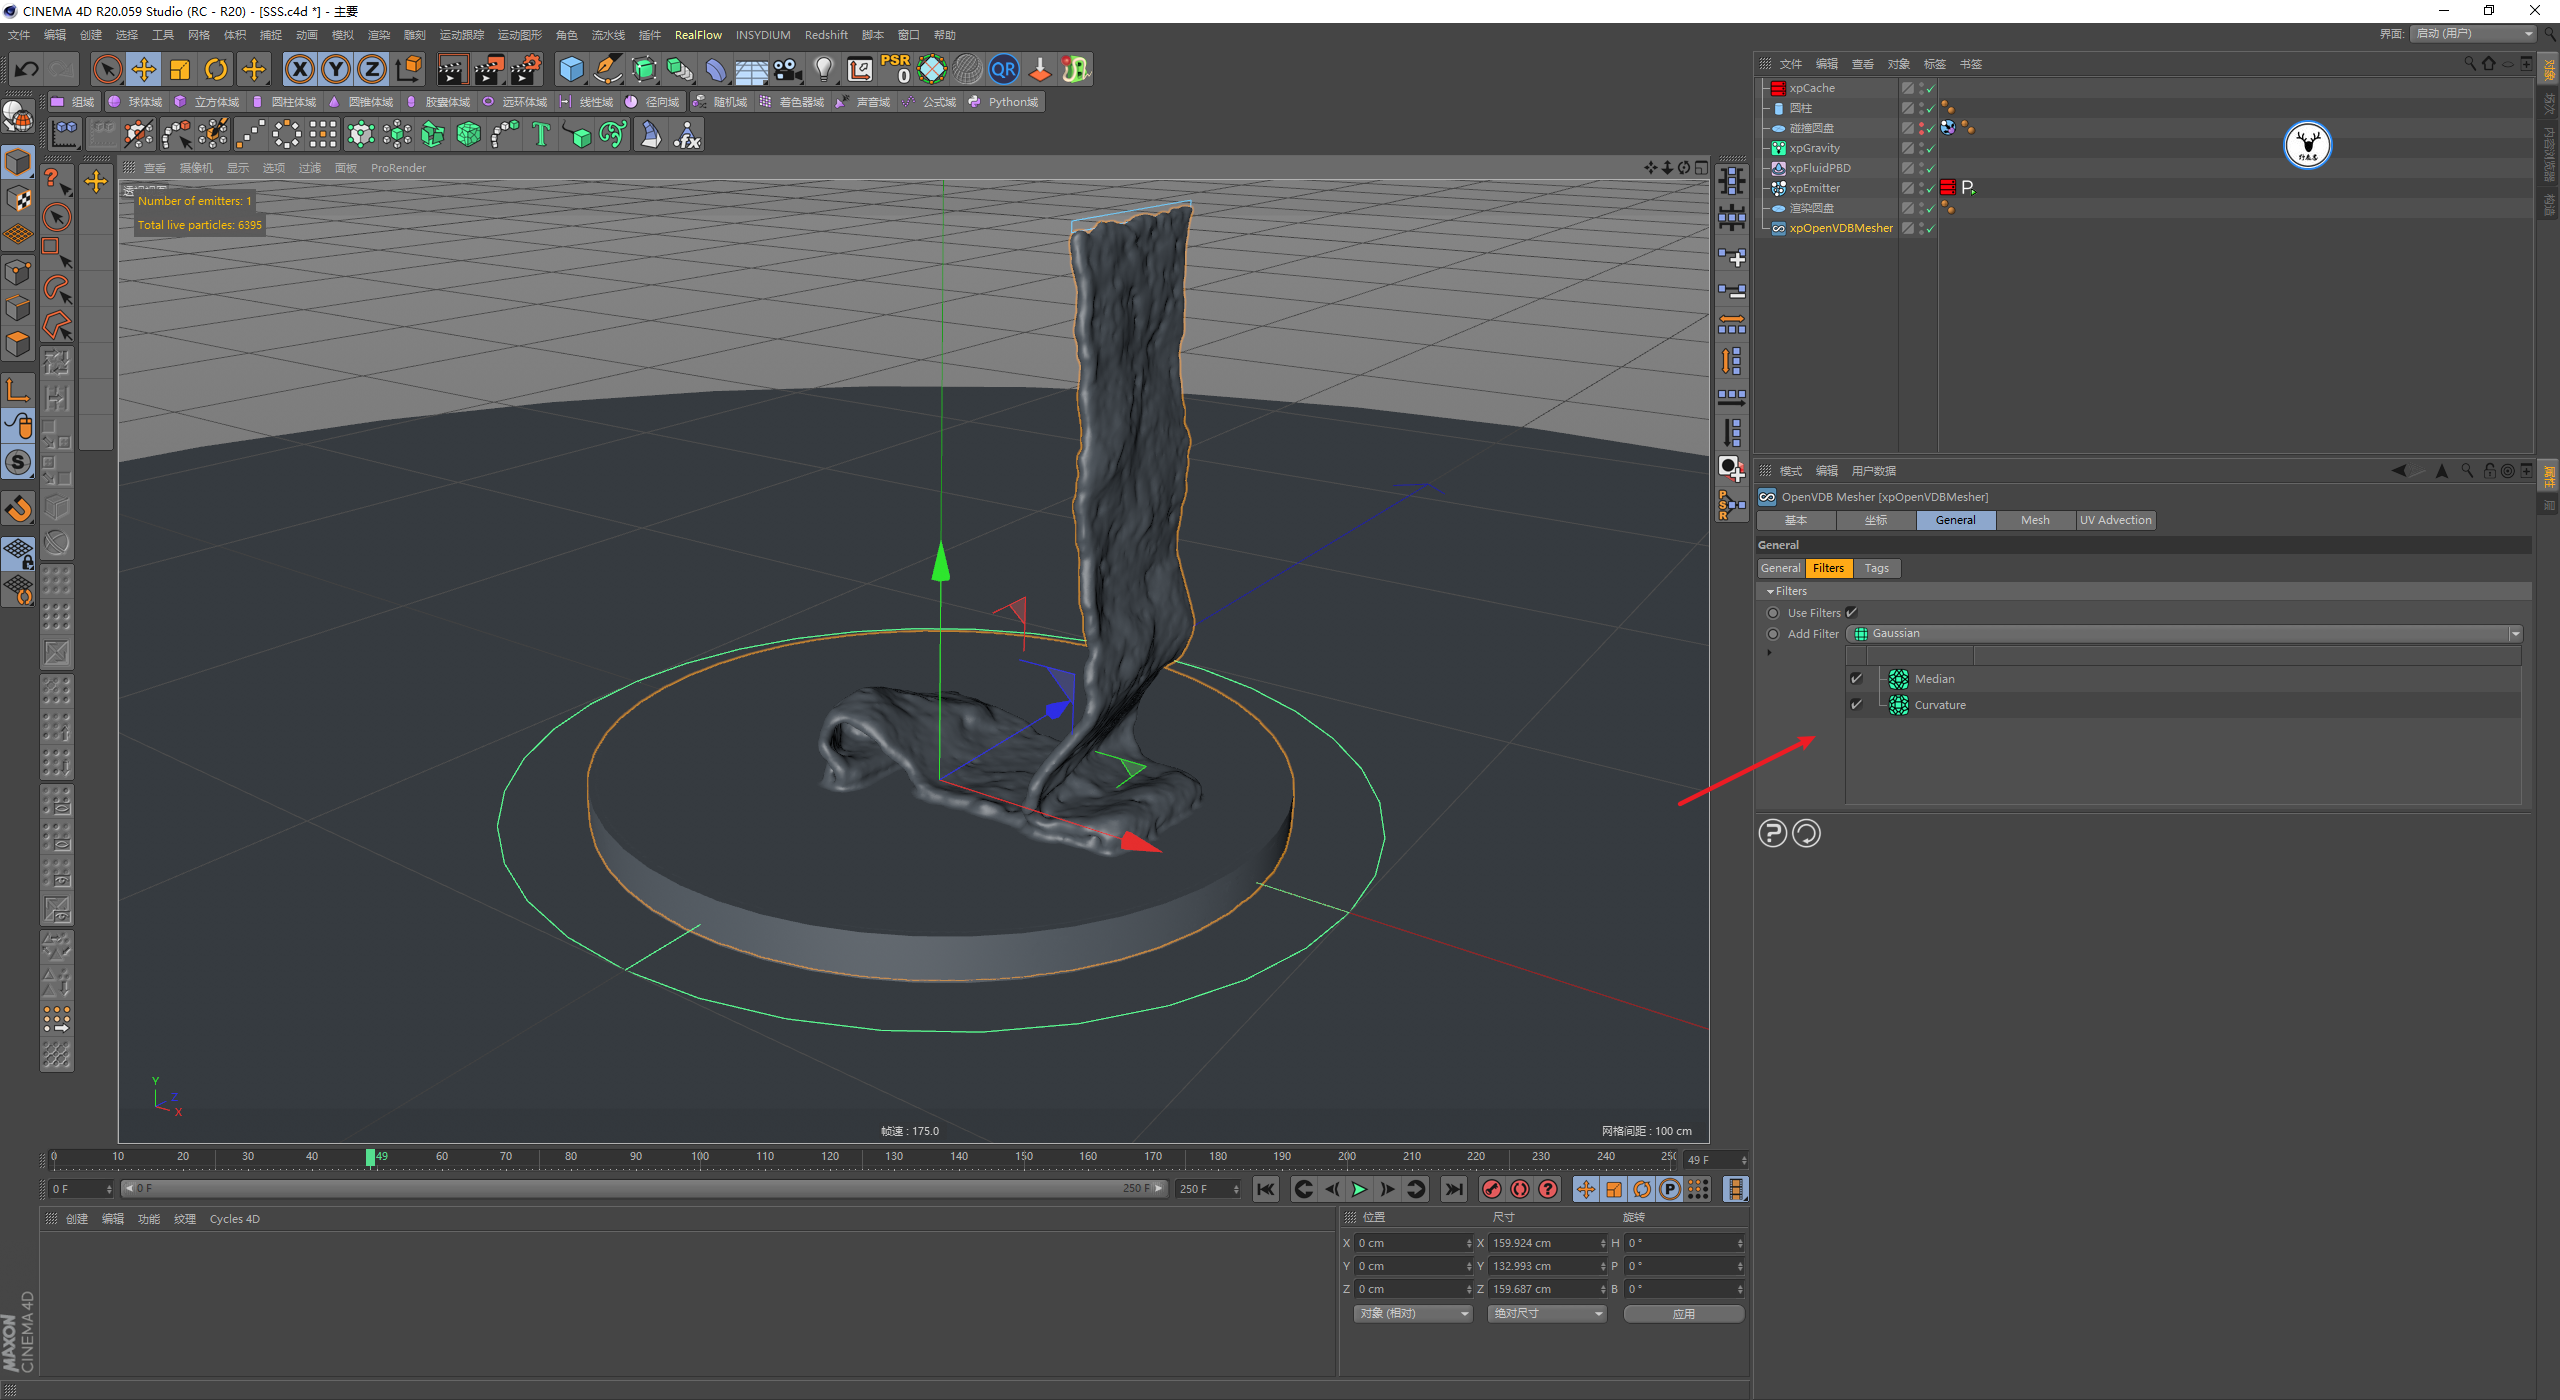
Task: Disable the Curvature filter checkbox
Action: coord(1857,705)
